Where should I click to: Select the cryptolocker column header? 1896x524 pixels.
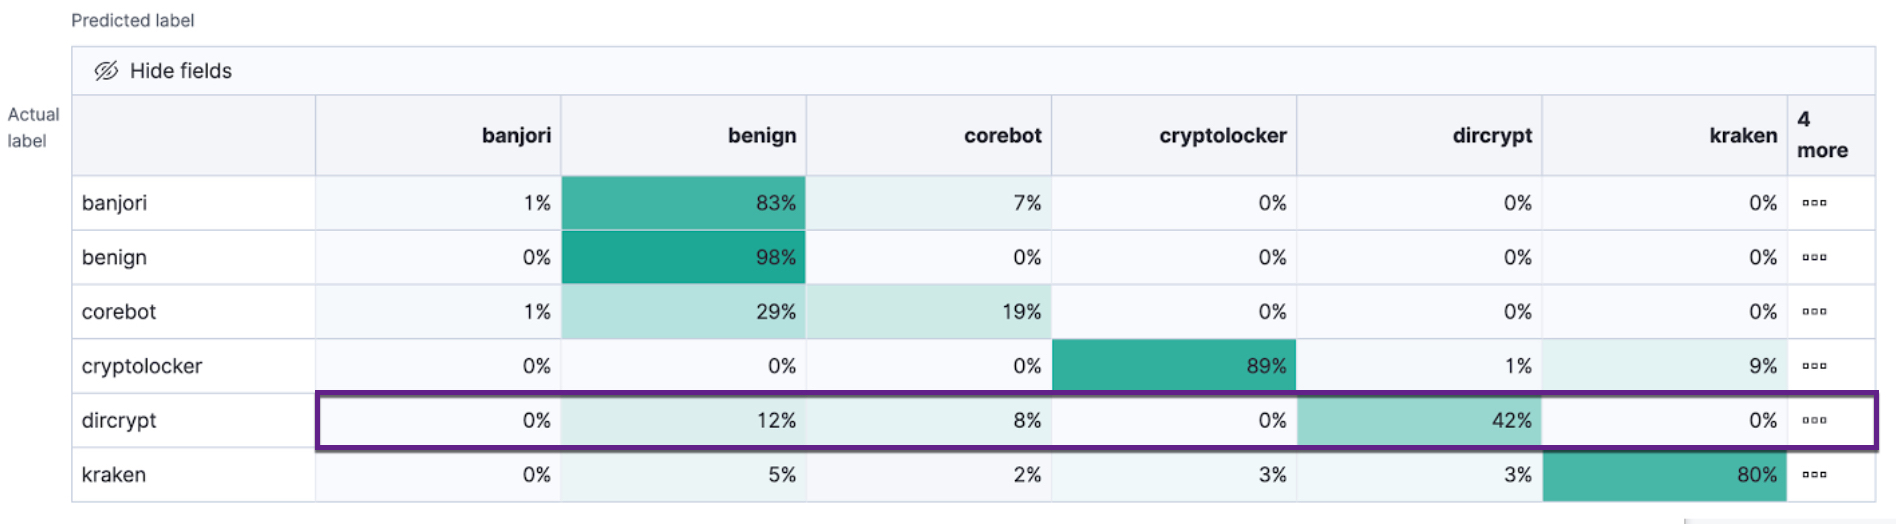coord(1222,136)
